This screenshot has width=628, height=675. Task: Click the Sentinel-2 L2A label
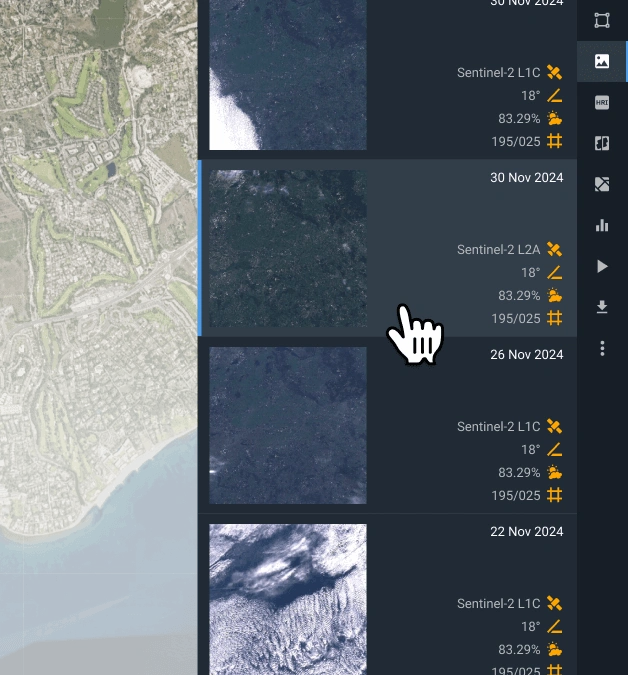[498, 249]
